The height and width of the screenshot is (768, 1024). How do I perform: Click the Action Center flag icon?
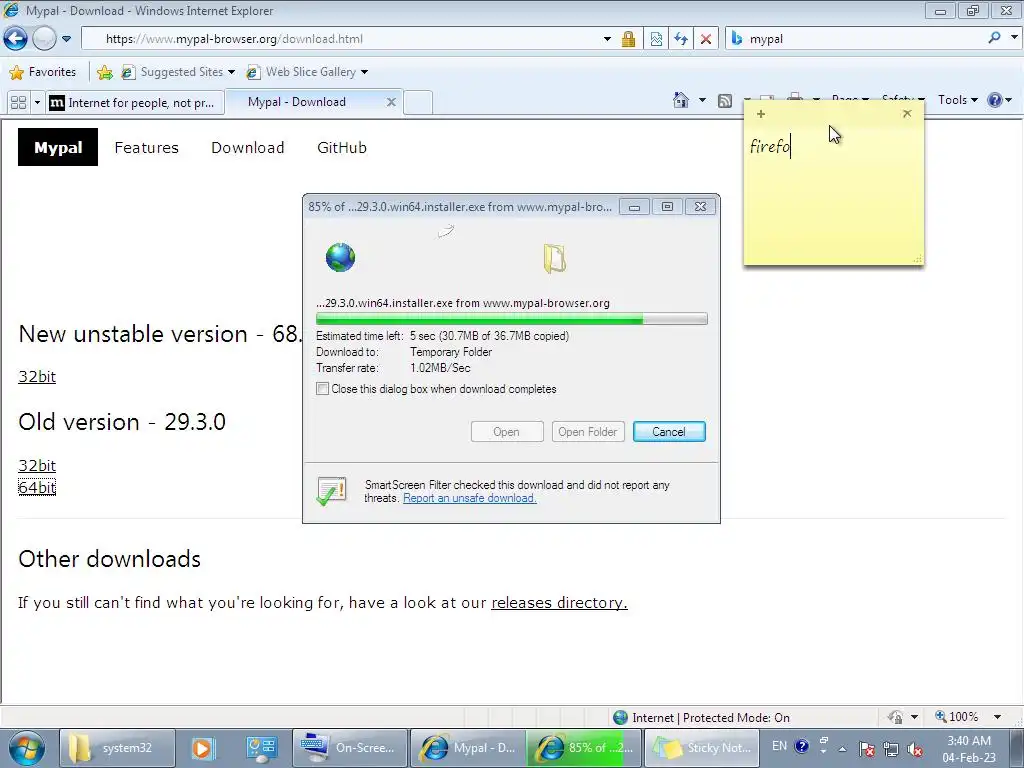click(867, 748)
